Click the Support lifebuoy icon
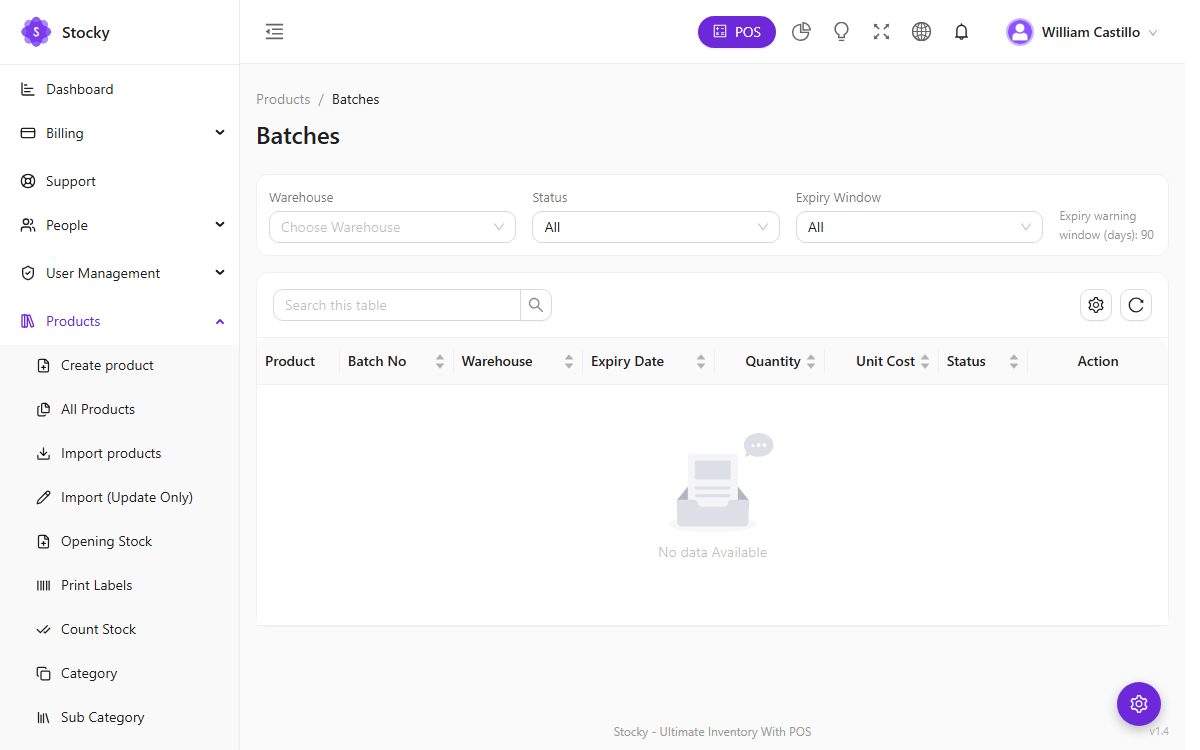This screenshot has width=1200, height=750. tap(28, 181)
